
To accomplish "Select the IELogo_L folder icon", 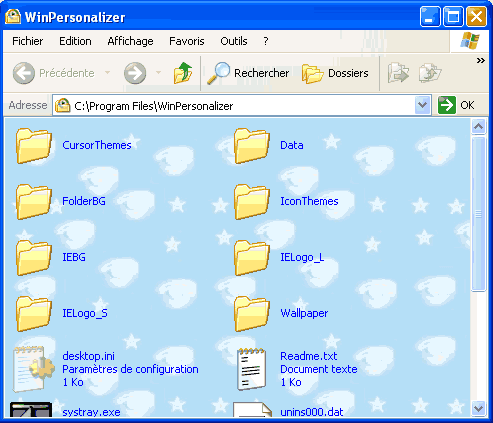I will [252, 258].
